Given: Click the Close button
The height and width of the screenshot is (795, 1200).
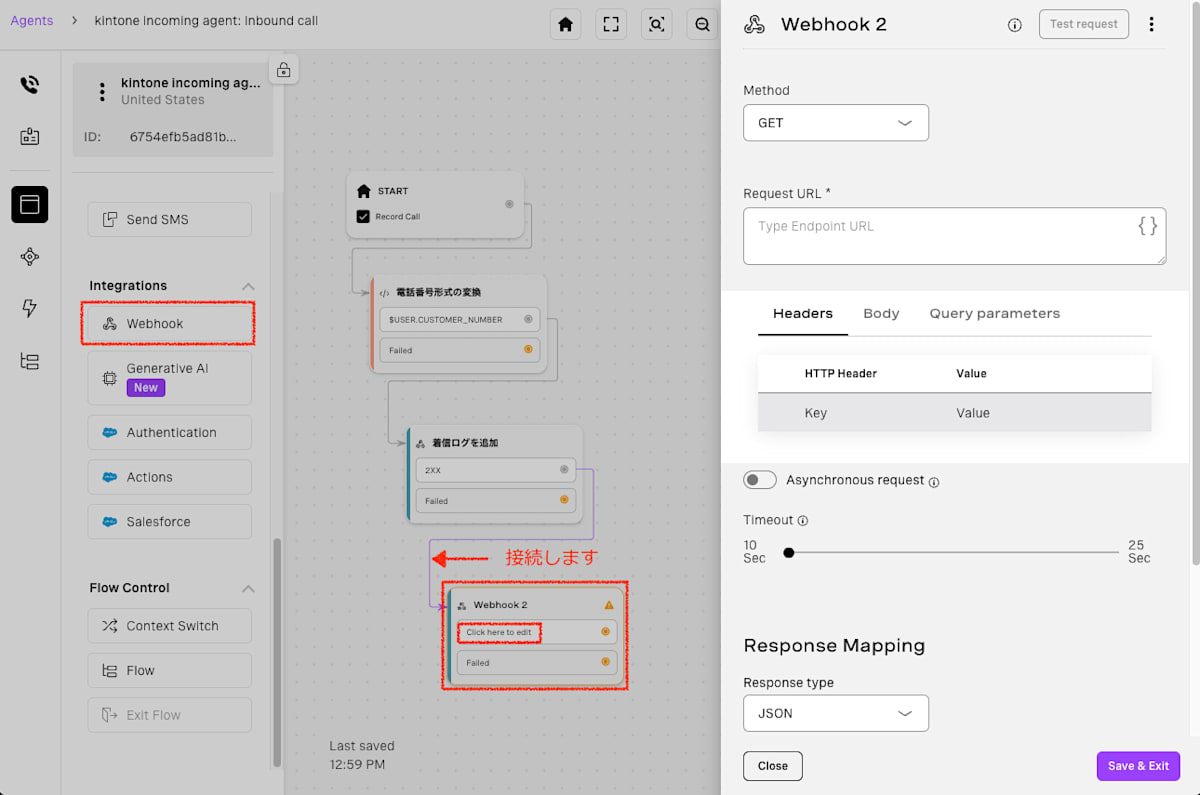Looking at the screenshot, I should [773, 766].
